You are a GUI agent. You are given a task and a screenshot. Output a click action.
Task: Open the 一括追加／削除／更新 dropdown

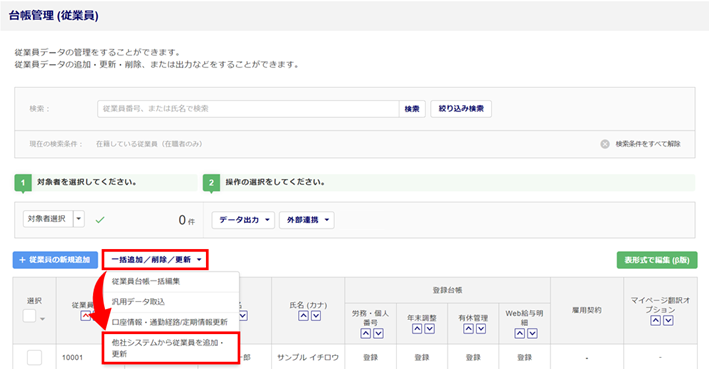(155, 260)
